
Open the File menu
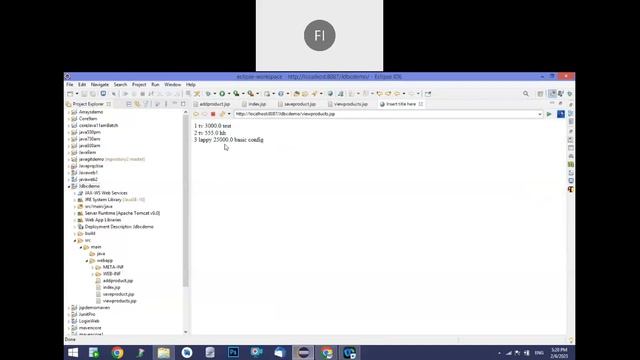(x=70, y=84)
